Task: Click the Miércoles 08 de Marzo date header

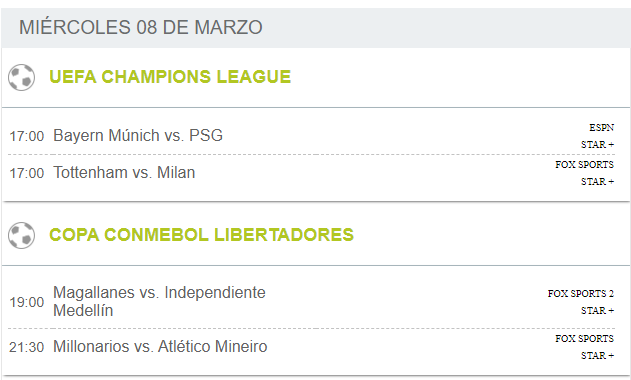Action: [x=141, y=27]
